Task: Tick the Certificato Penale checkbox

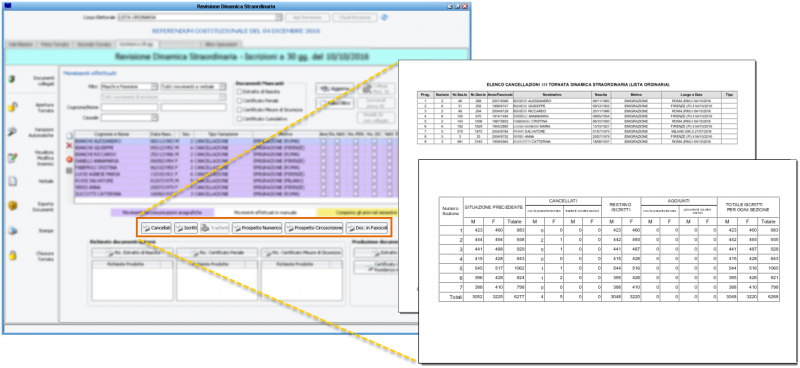Action: [x=239, y=101]
